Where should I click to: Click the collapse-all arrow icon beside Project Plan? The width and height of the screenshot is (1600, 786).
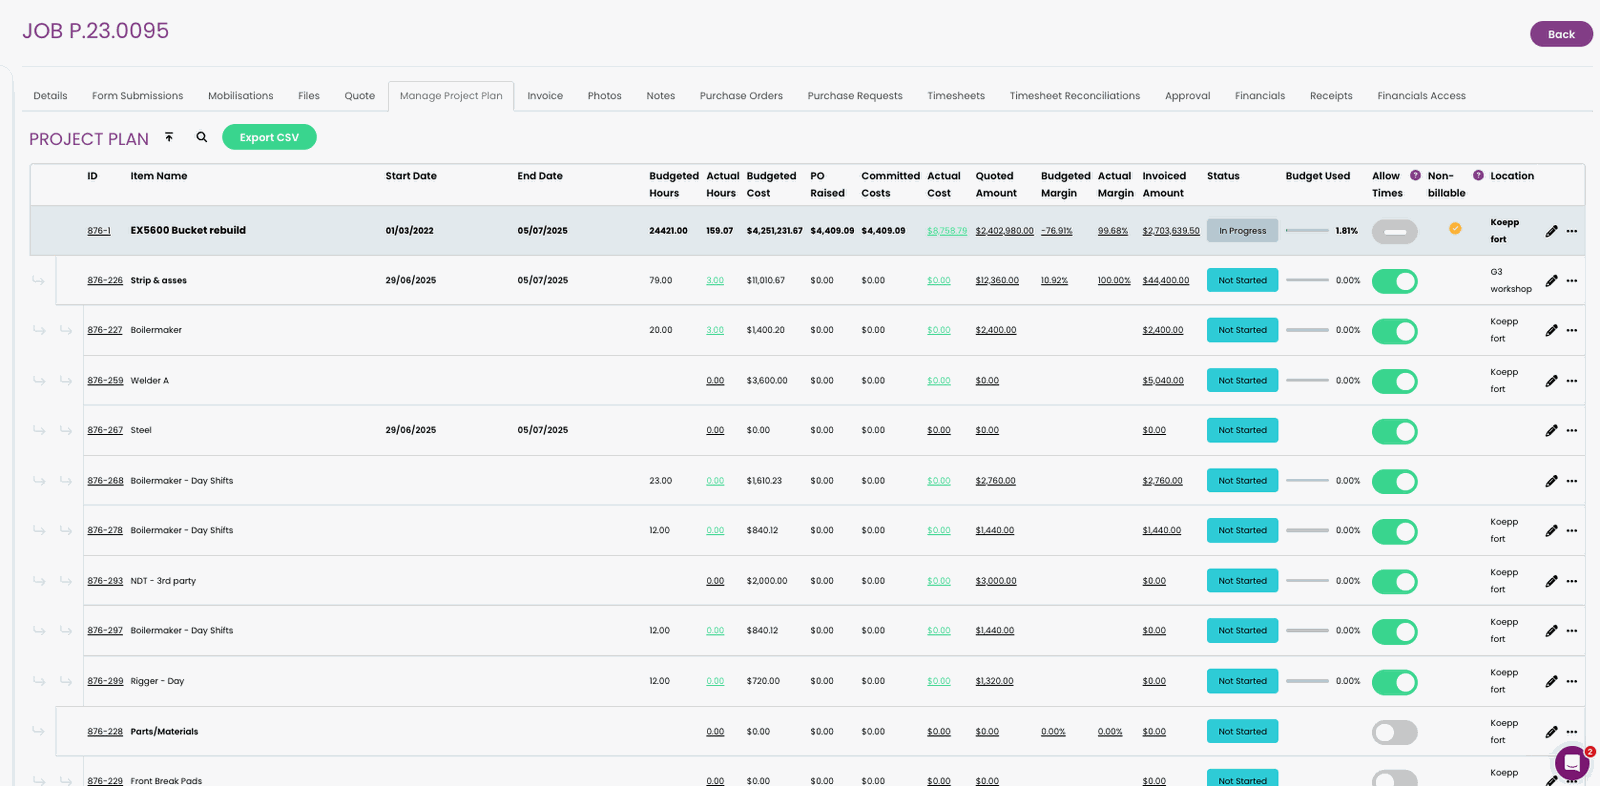169,137
